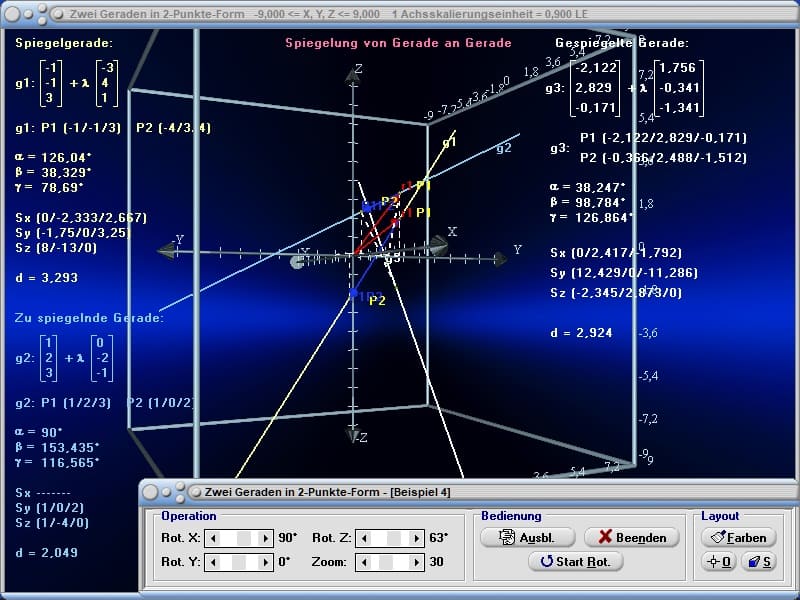
Task: Increase Rot. Z with right arrow
Action: [416, 538]
